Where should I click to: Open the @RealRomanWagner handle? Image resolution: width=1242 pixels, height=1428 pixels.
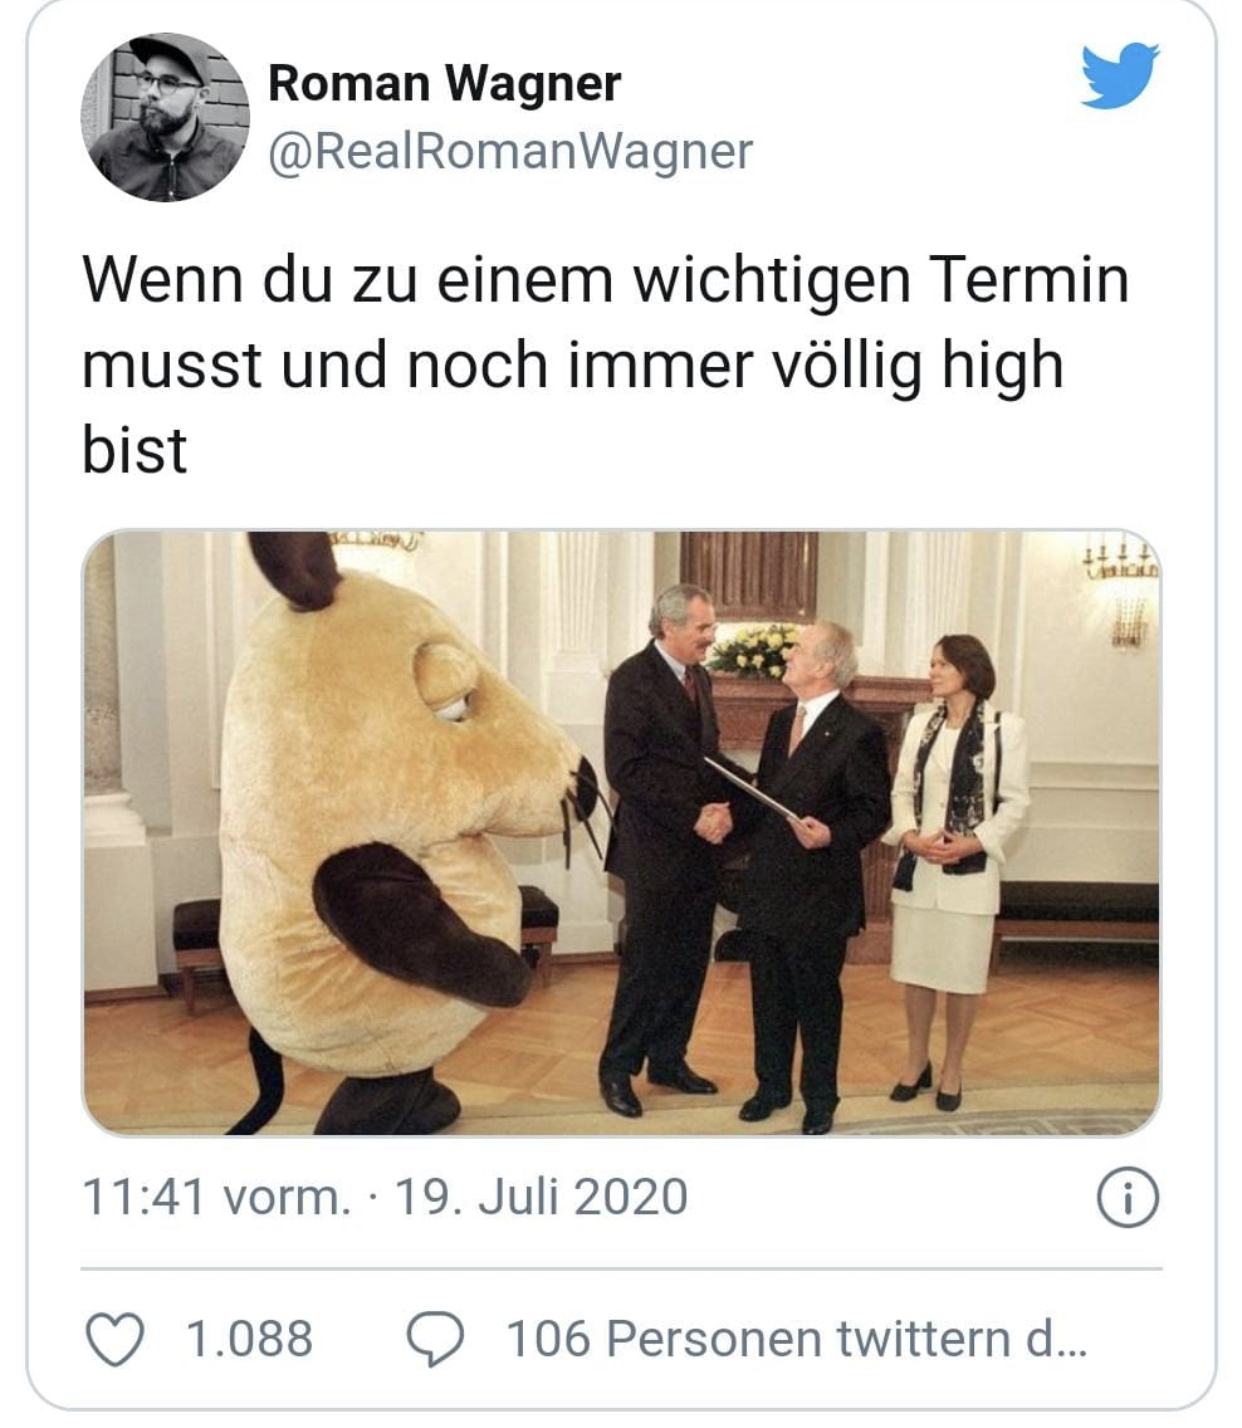[510, 152]
